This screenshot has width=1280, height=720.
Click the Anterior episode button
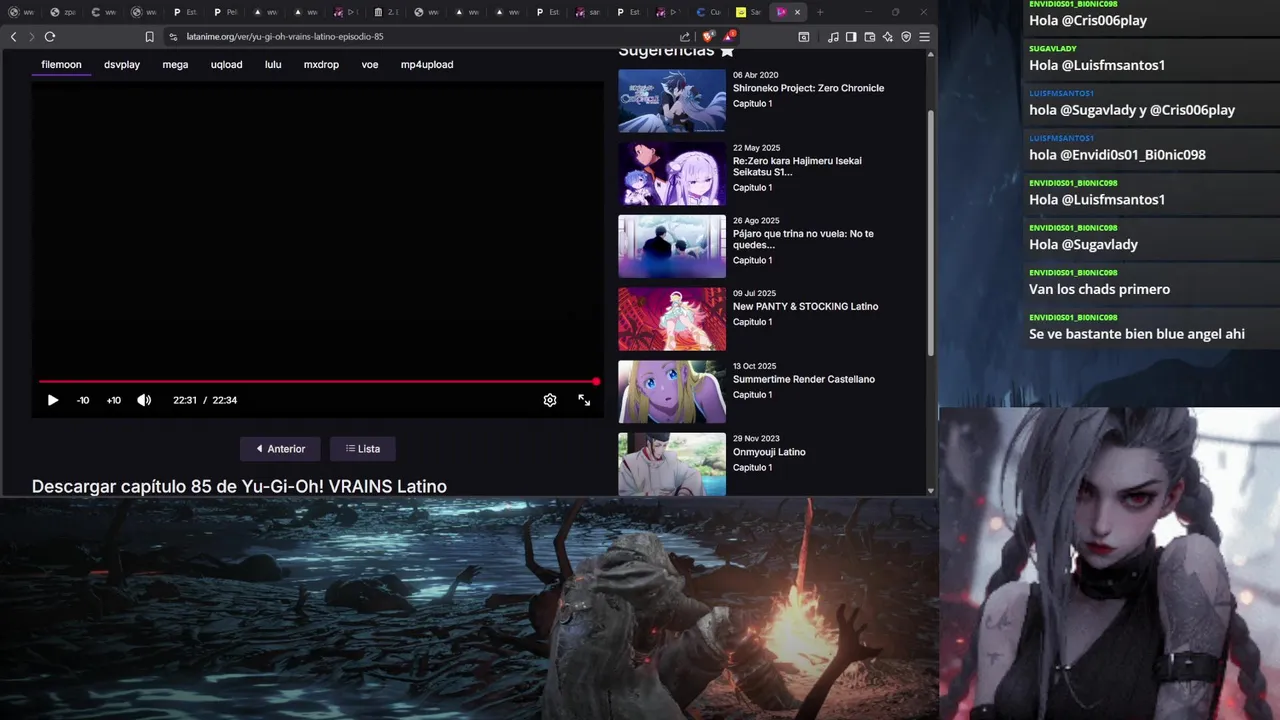(280, 449)
